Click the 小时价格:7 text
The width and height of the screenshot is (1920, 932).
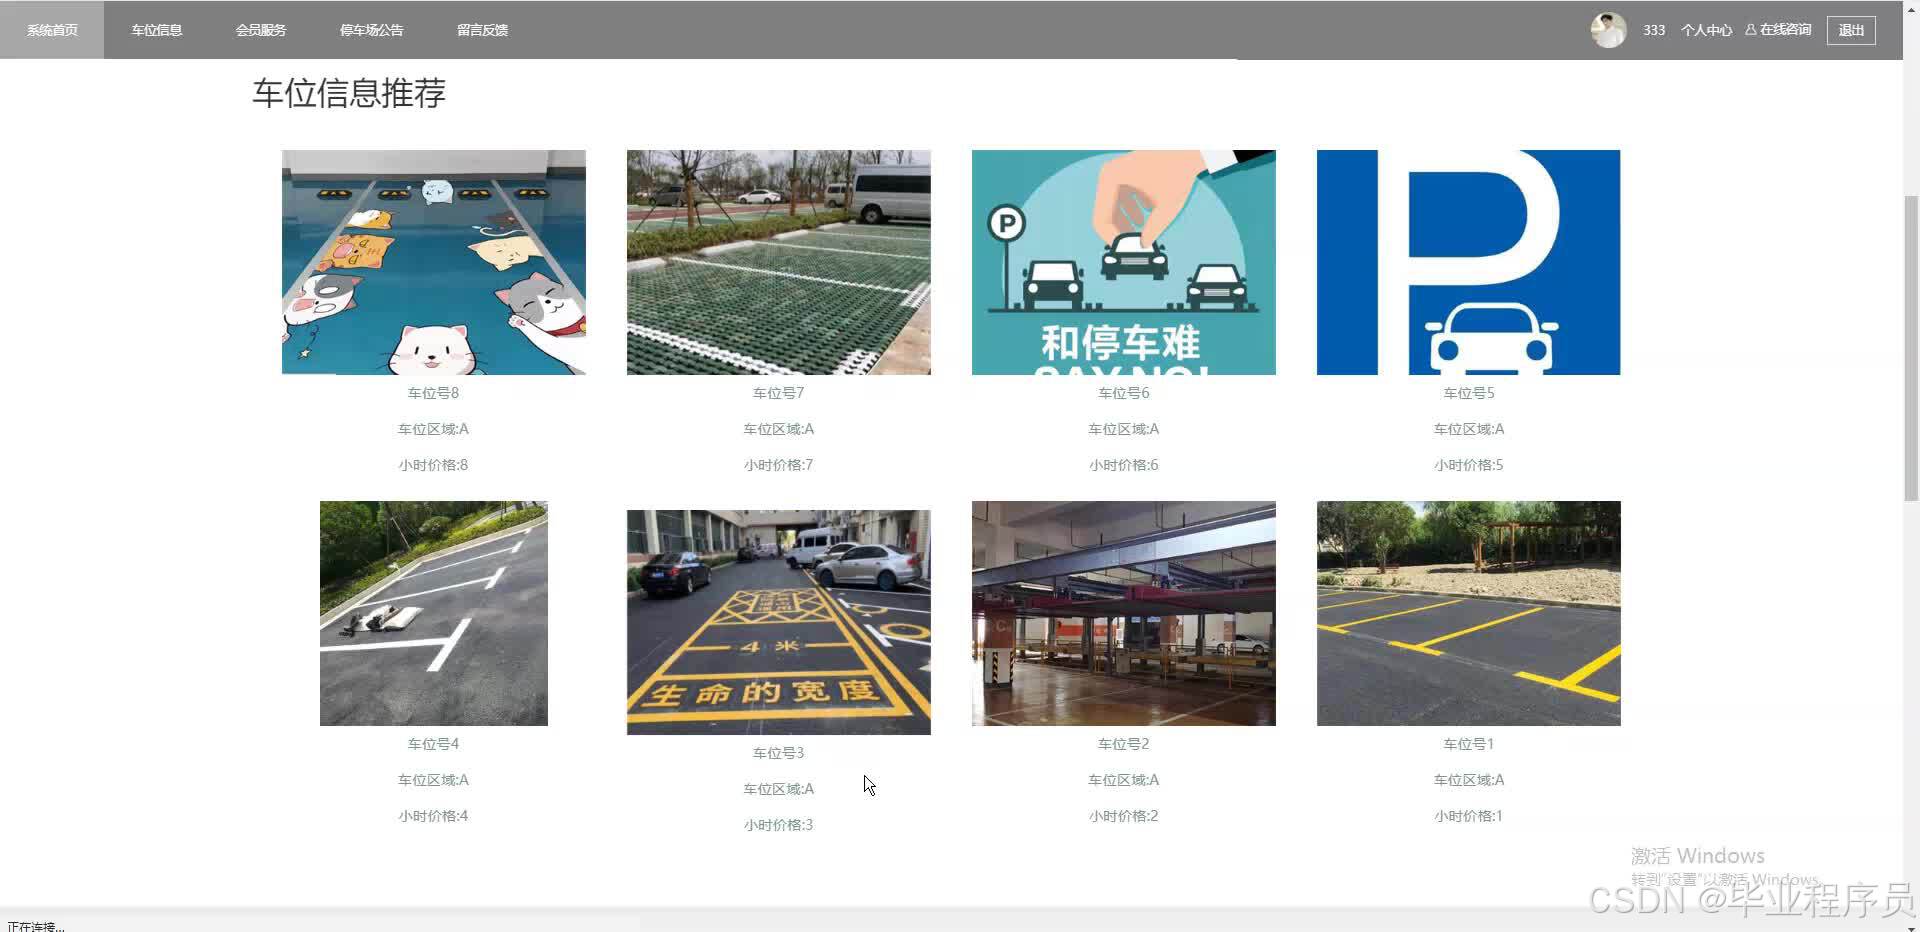point(778,465)
